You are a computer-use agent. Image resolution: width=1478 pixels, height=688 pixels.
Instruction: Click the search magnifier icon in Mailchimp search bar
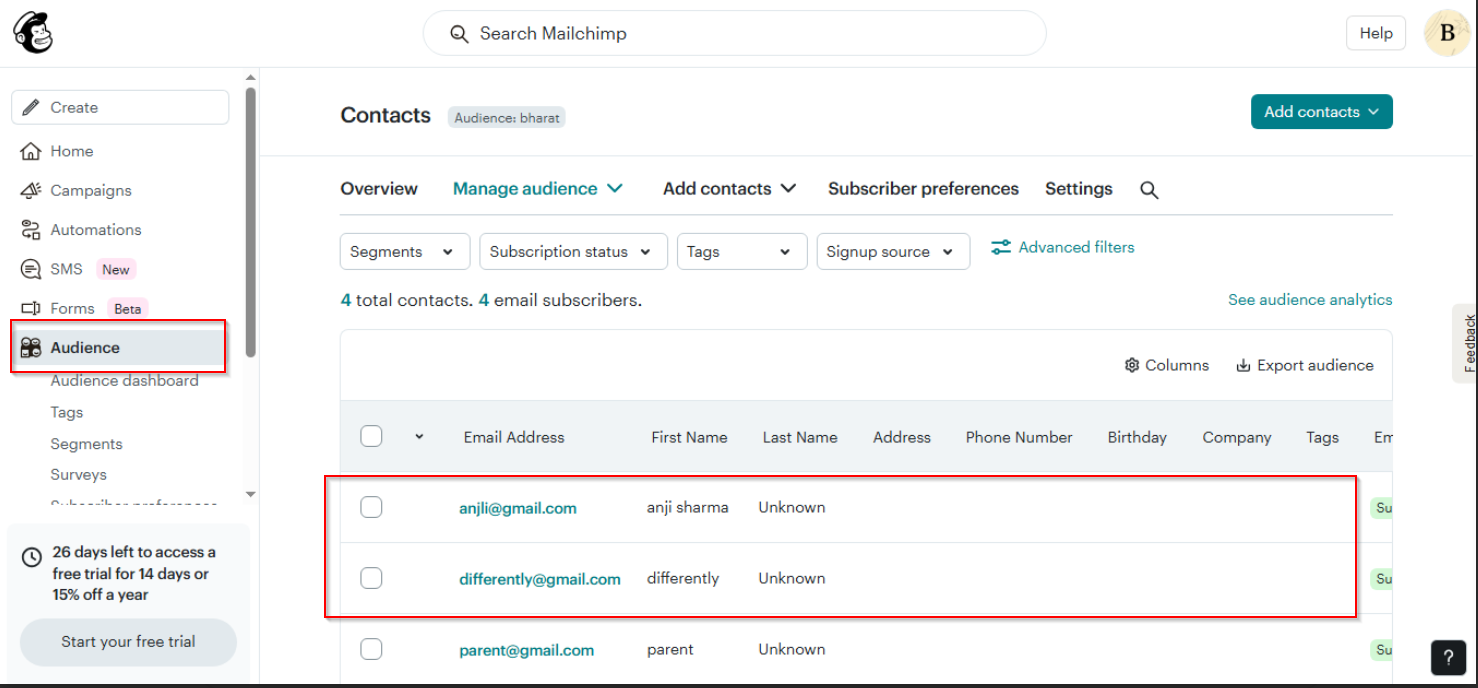(459, 34)
